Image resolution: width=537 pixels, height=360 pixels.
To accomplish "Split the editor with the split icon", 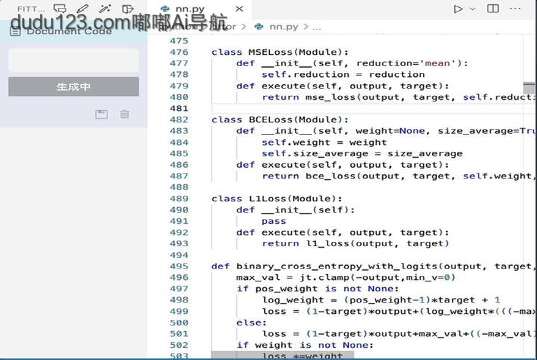I will click(x=493, y=9).
